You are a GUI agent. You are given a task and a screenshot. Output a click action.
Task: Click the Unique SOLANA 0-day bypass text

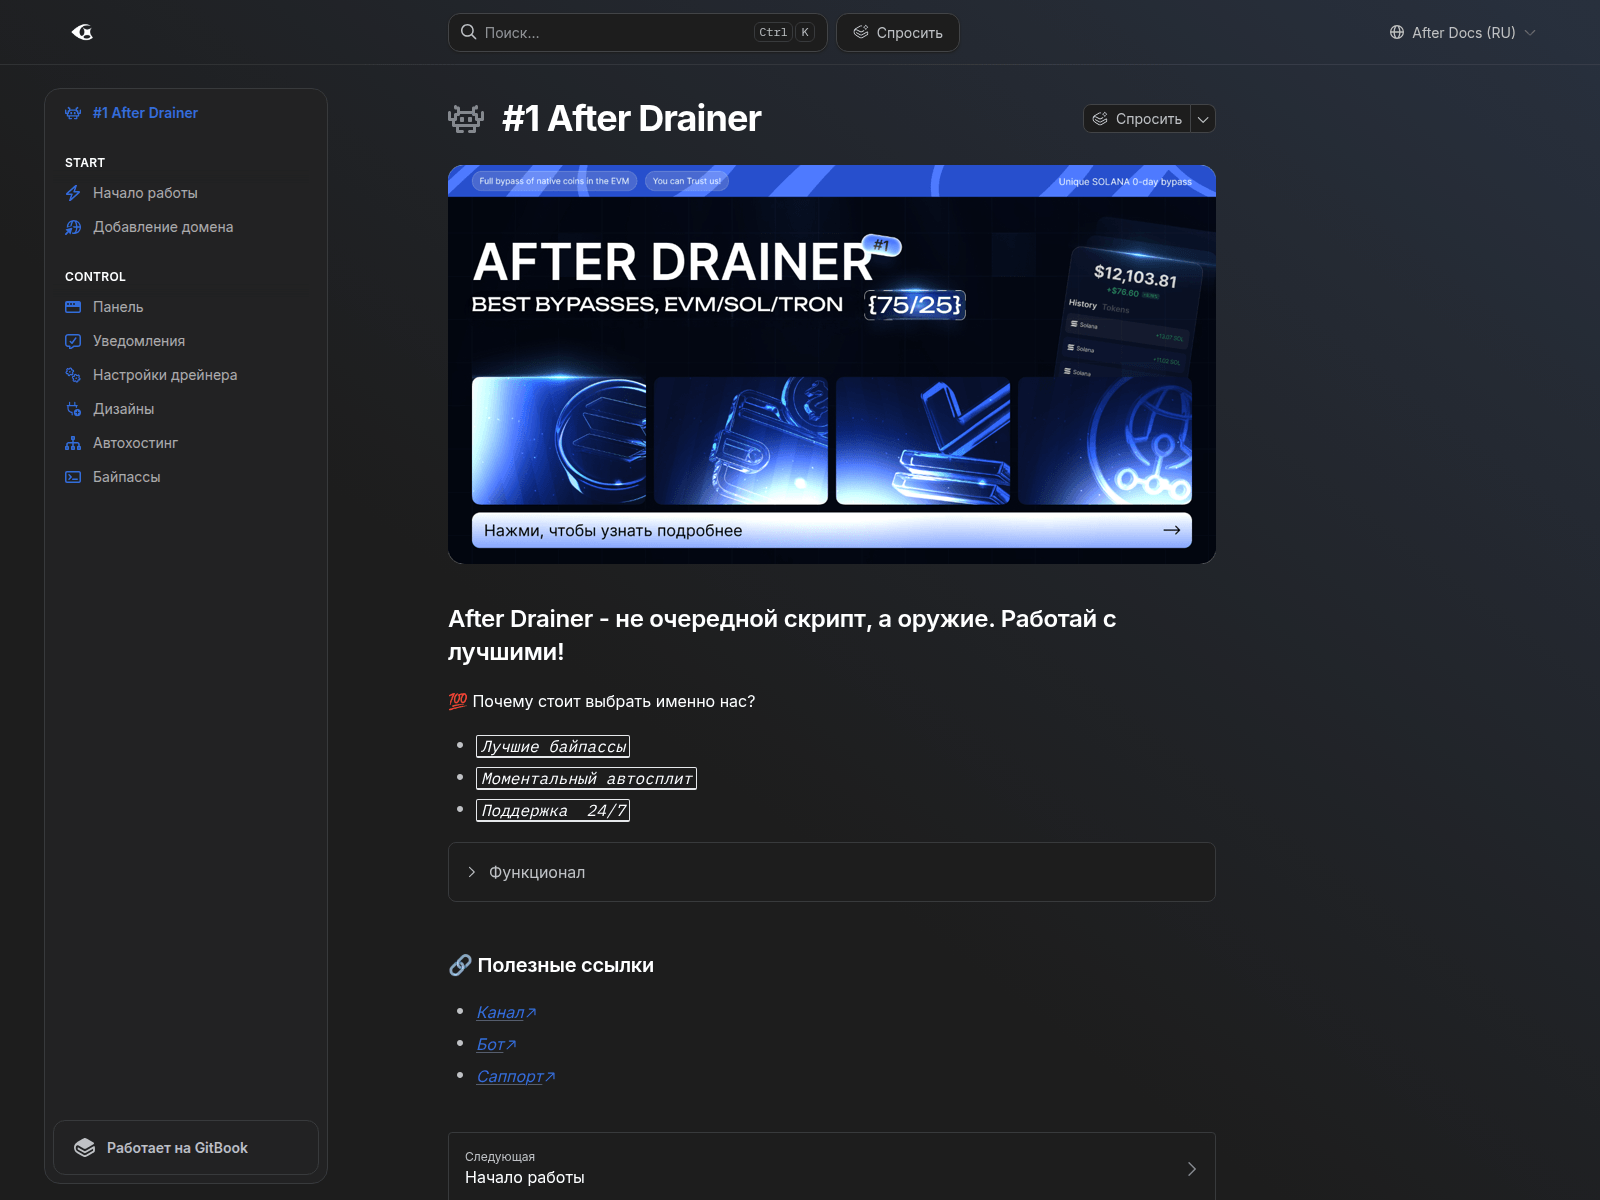click(1125, 182)
